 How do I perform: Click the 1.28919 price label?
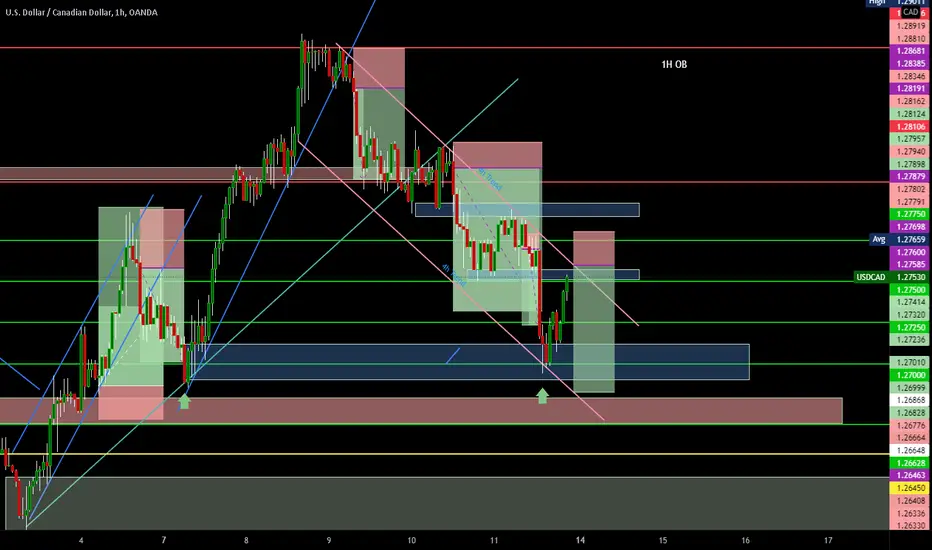click(x=909, y=26)
